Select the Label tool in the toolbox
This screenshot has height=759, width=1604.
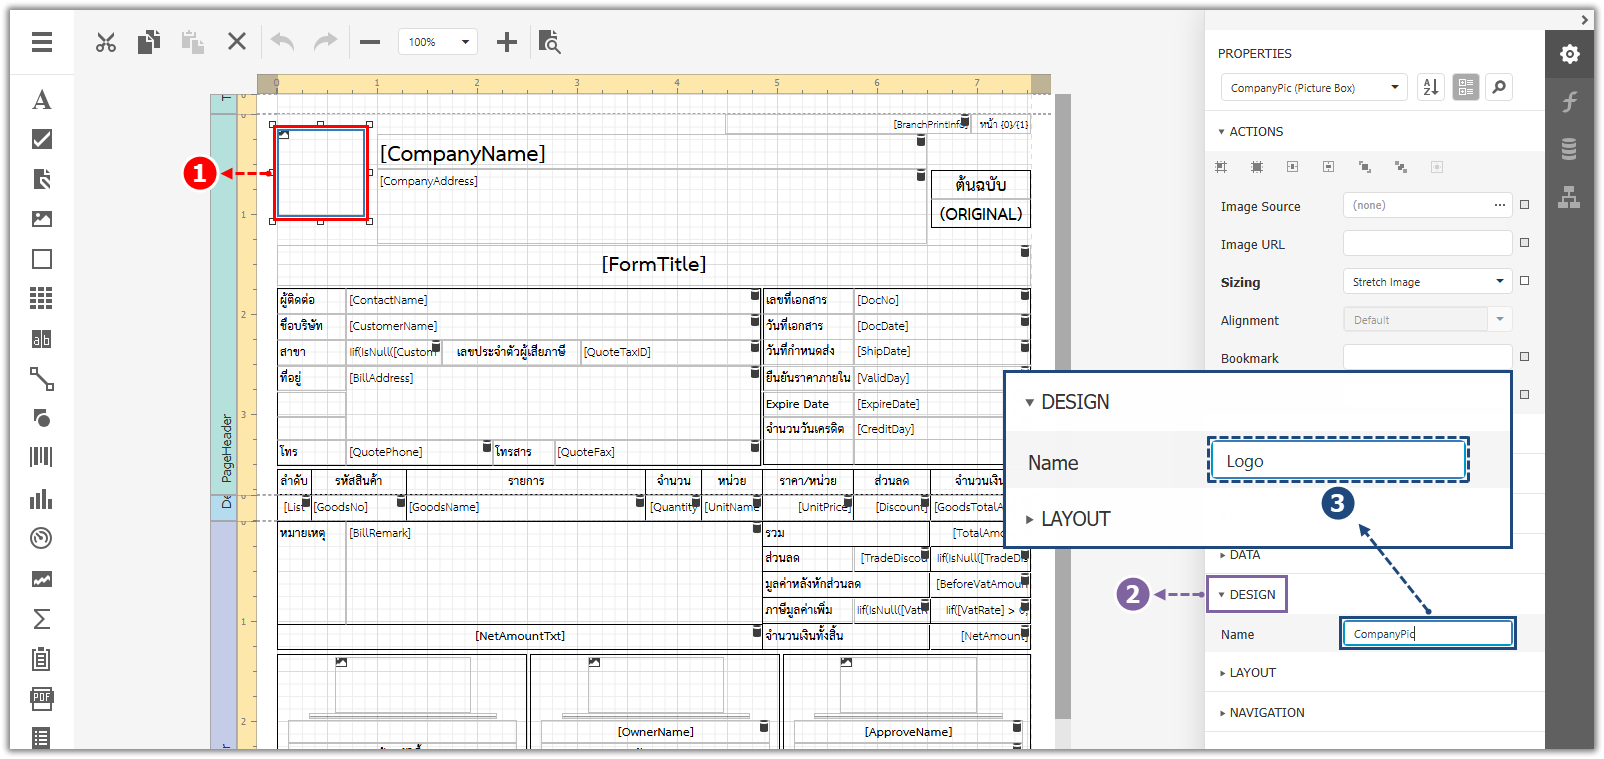click(x=41, y=99)
